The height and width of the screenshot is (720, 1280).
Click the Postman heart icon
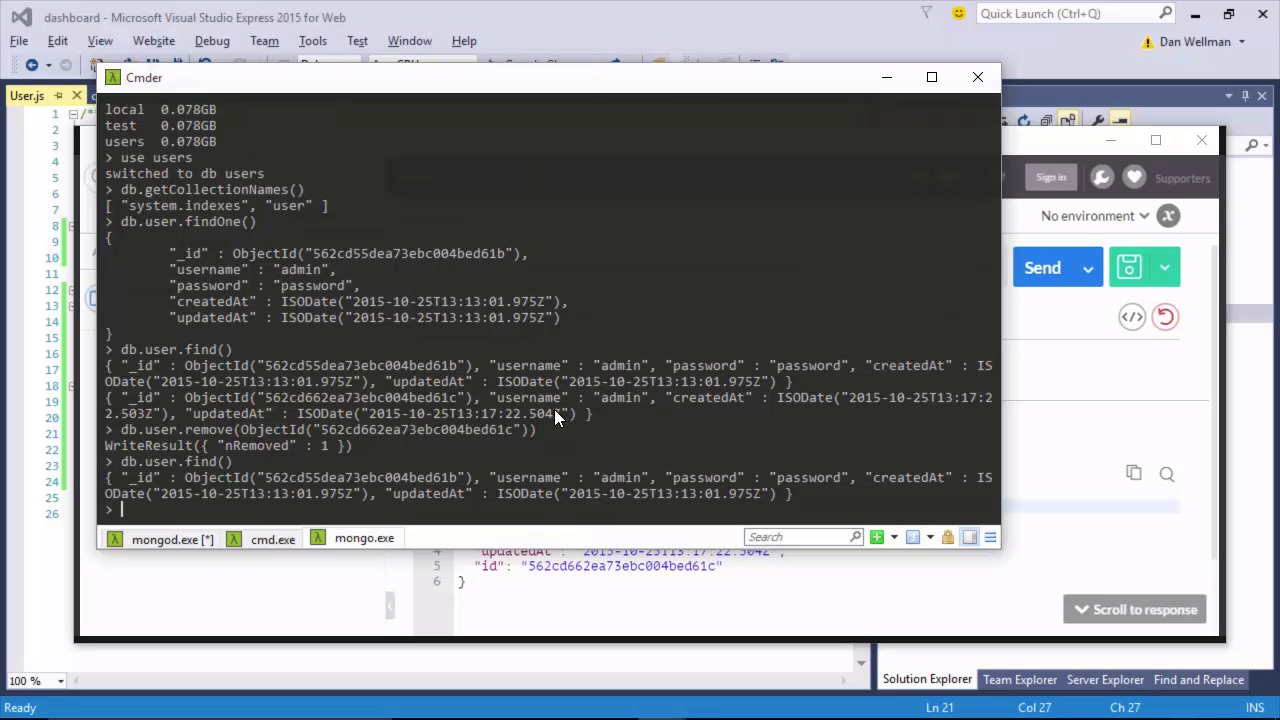[x=1134, y=178]
